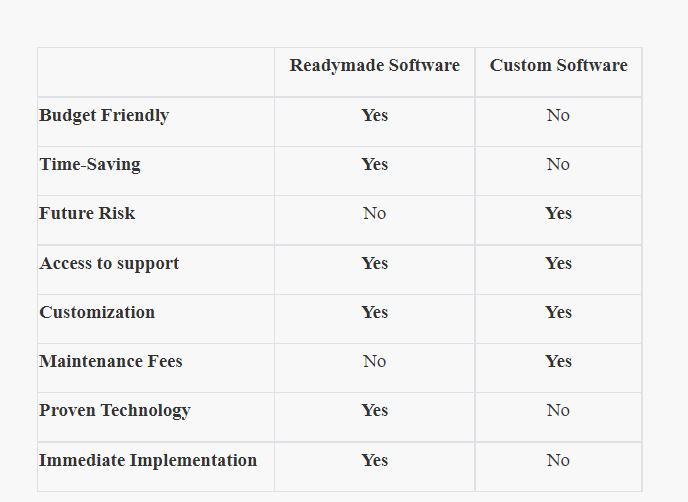Click No under Custom for Budget Friendly
The height and width of the screenshot is (502, 688).
click(x=558, y=115)
